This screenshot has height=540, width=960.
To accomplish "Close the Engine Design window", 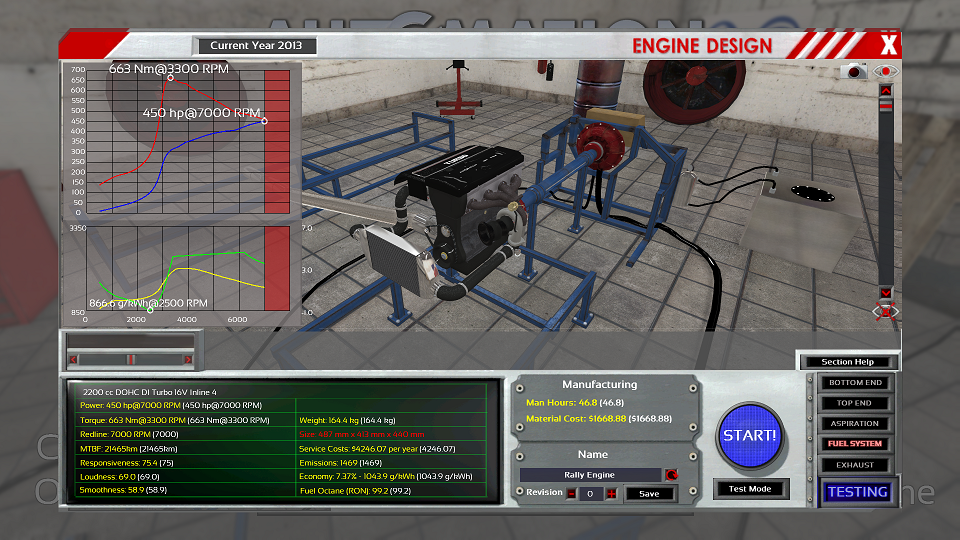I will click(888, 45).
